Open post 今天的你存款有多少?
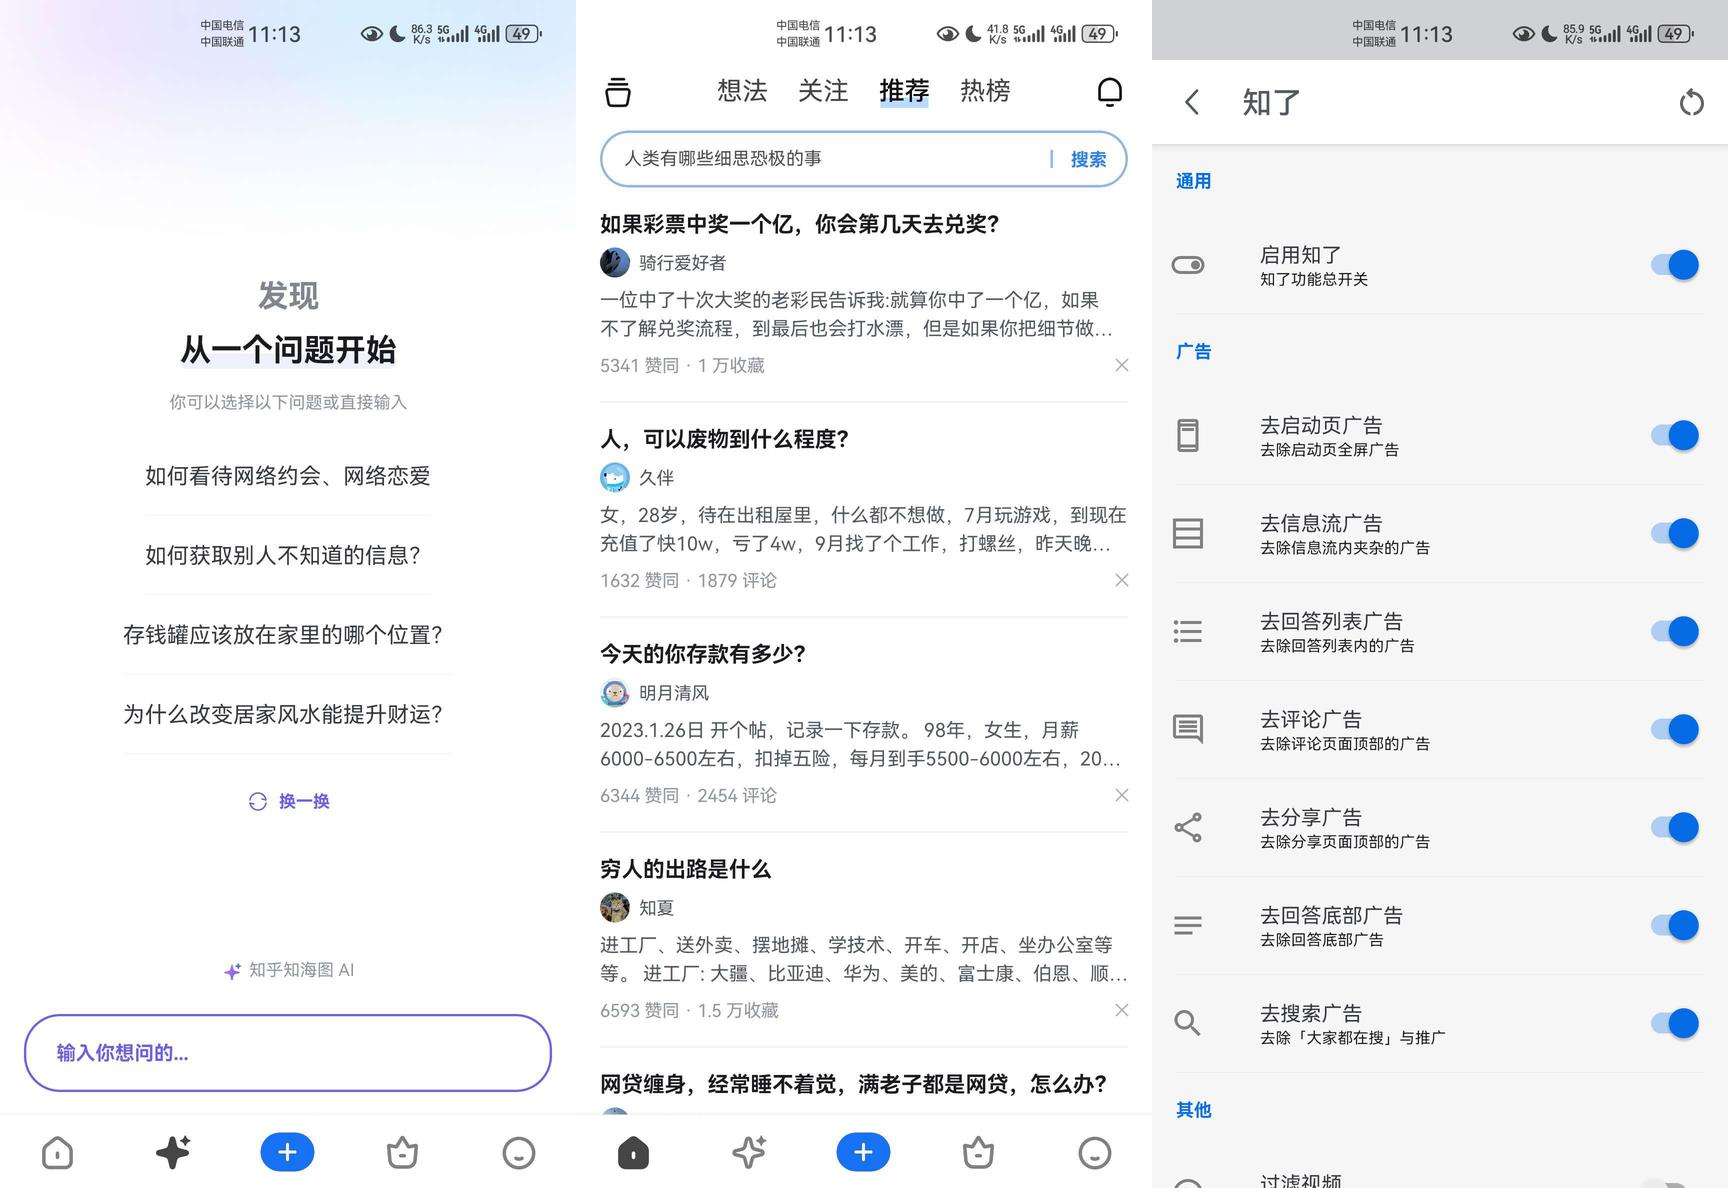Viewport: 1728px width, 1188px height. [x=703, y=654]
